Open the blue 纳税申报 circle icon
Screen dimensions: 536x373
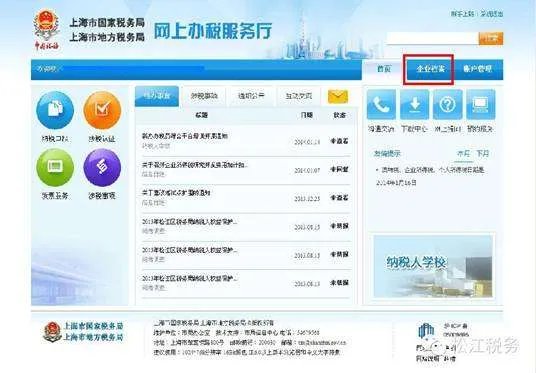click(x=55, y=110)
